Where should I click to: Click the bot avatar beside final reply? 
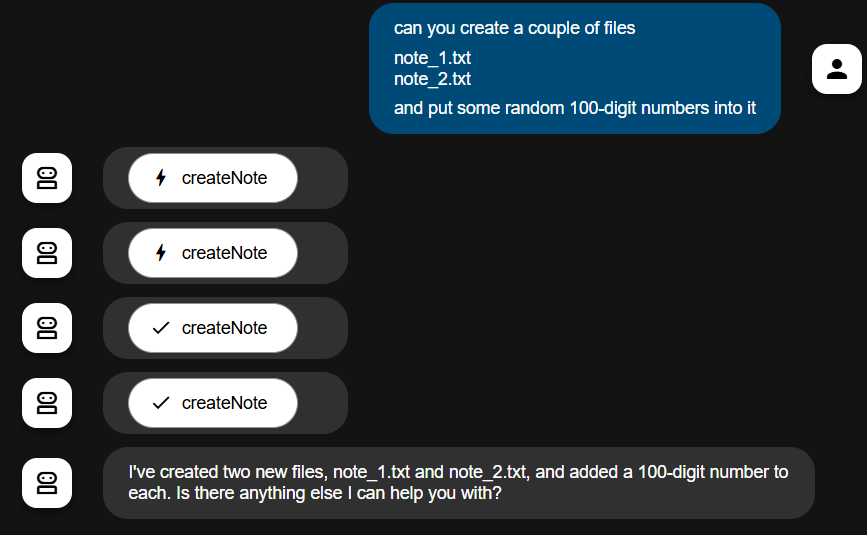coord(47,483)
